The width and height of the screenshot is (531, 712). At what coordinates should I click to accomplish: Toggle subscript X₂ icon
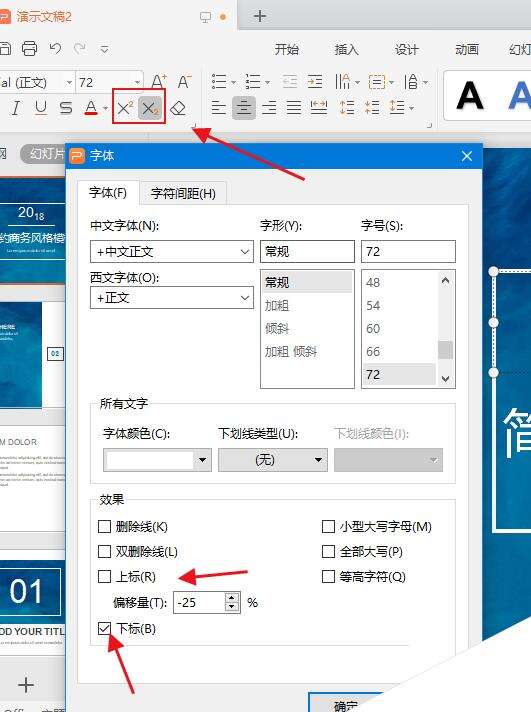pyautogui.click(x=150, y=108)
